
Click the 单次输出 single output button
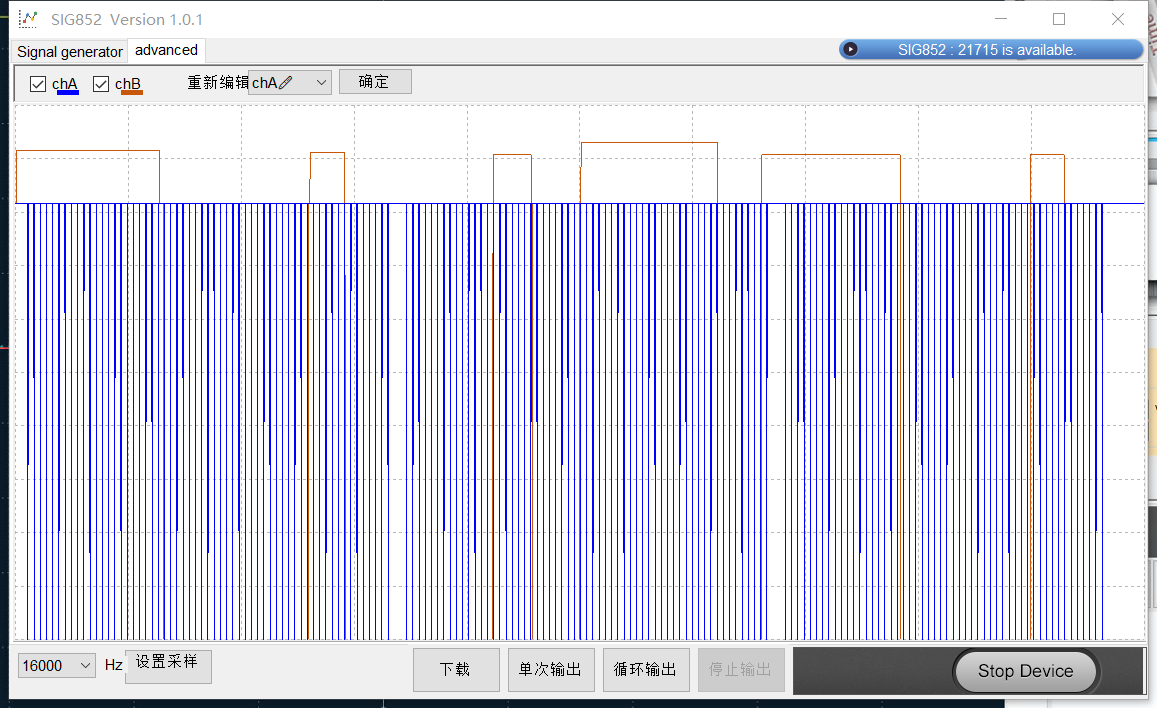(x=551, y=670)
